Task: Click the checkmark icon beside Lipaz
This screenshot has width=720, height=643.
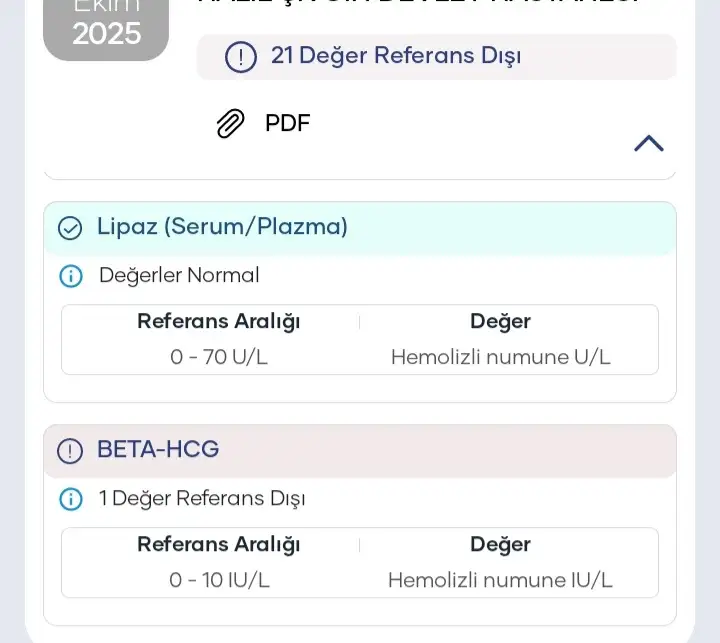Action: [x=70, y=228]
